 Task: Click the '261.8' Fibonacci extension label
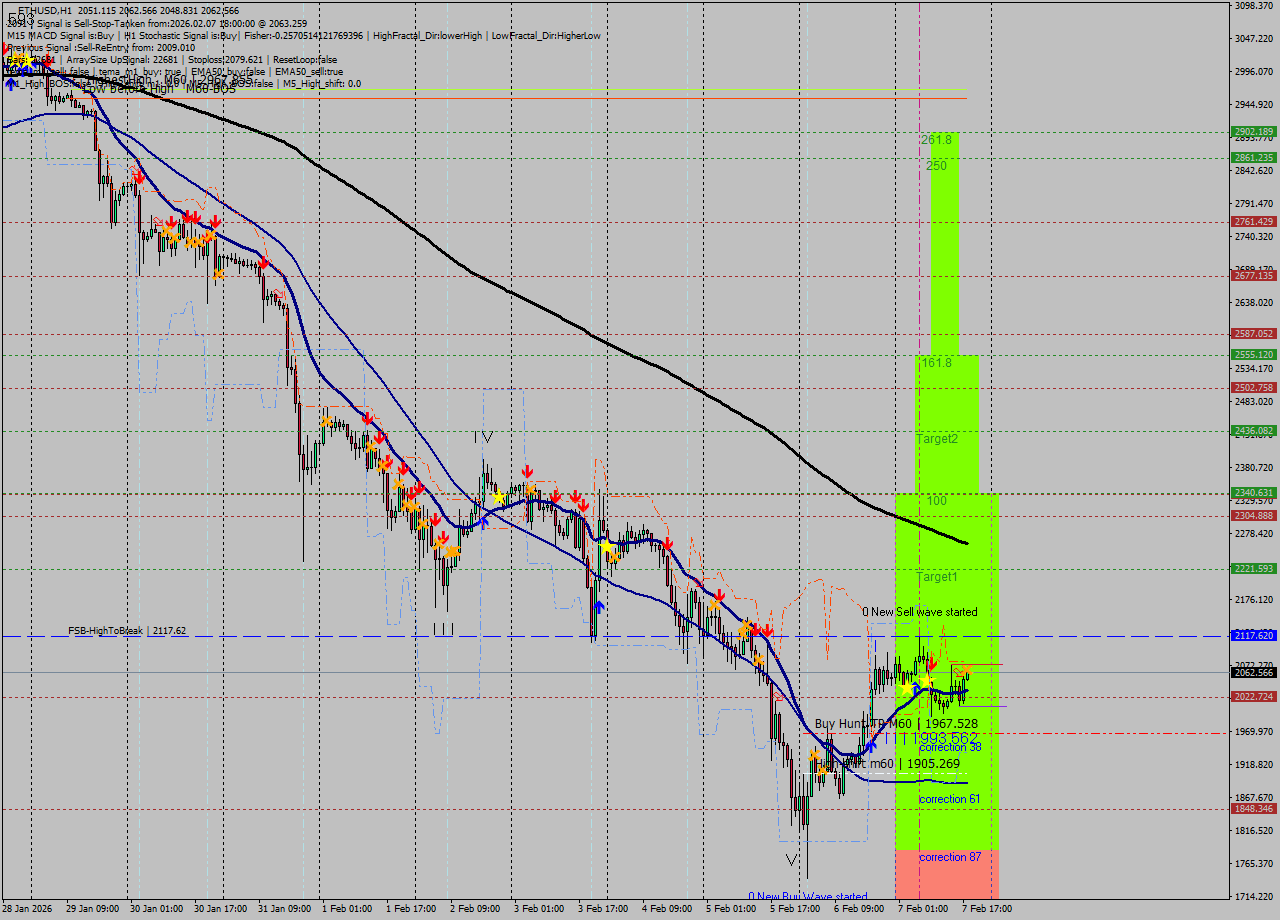click(x=936, y=140)
